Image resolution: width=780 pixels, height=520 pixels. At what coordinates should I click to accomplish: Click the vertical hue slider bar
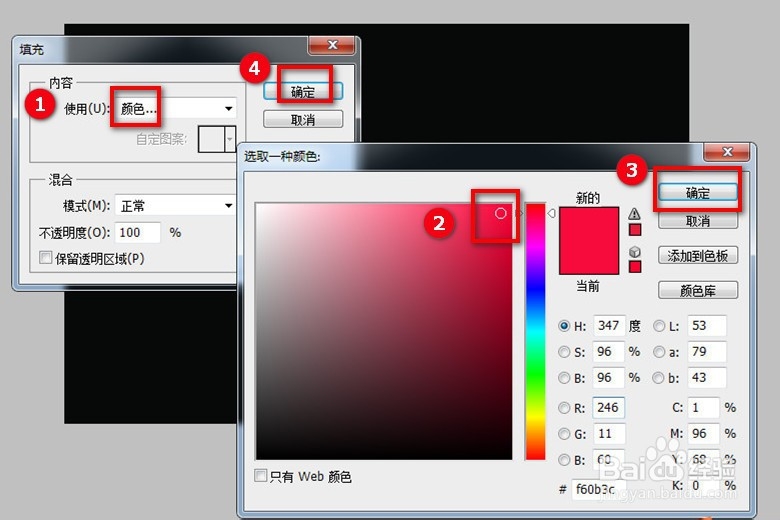point(535,331)
